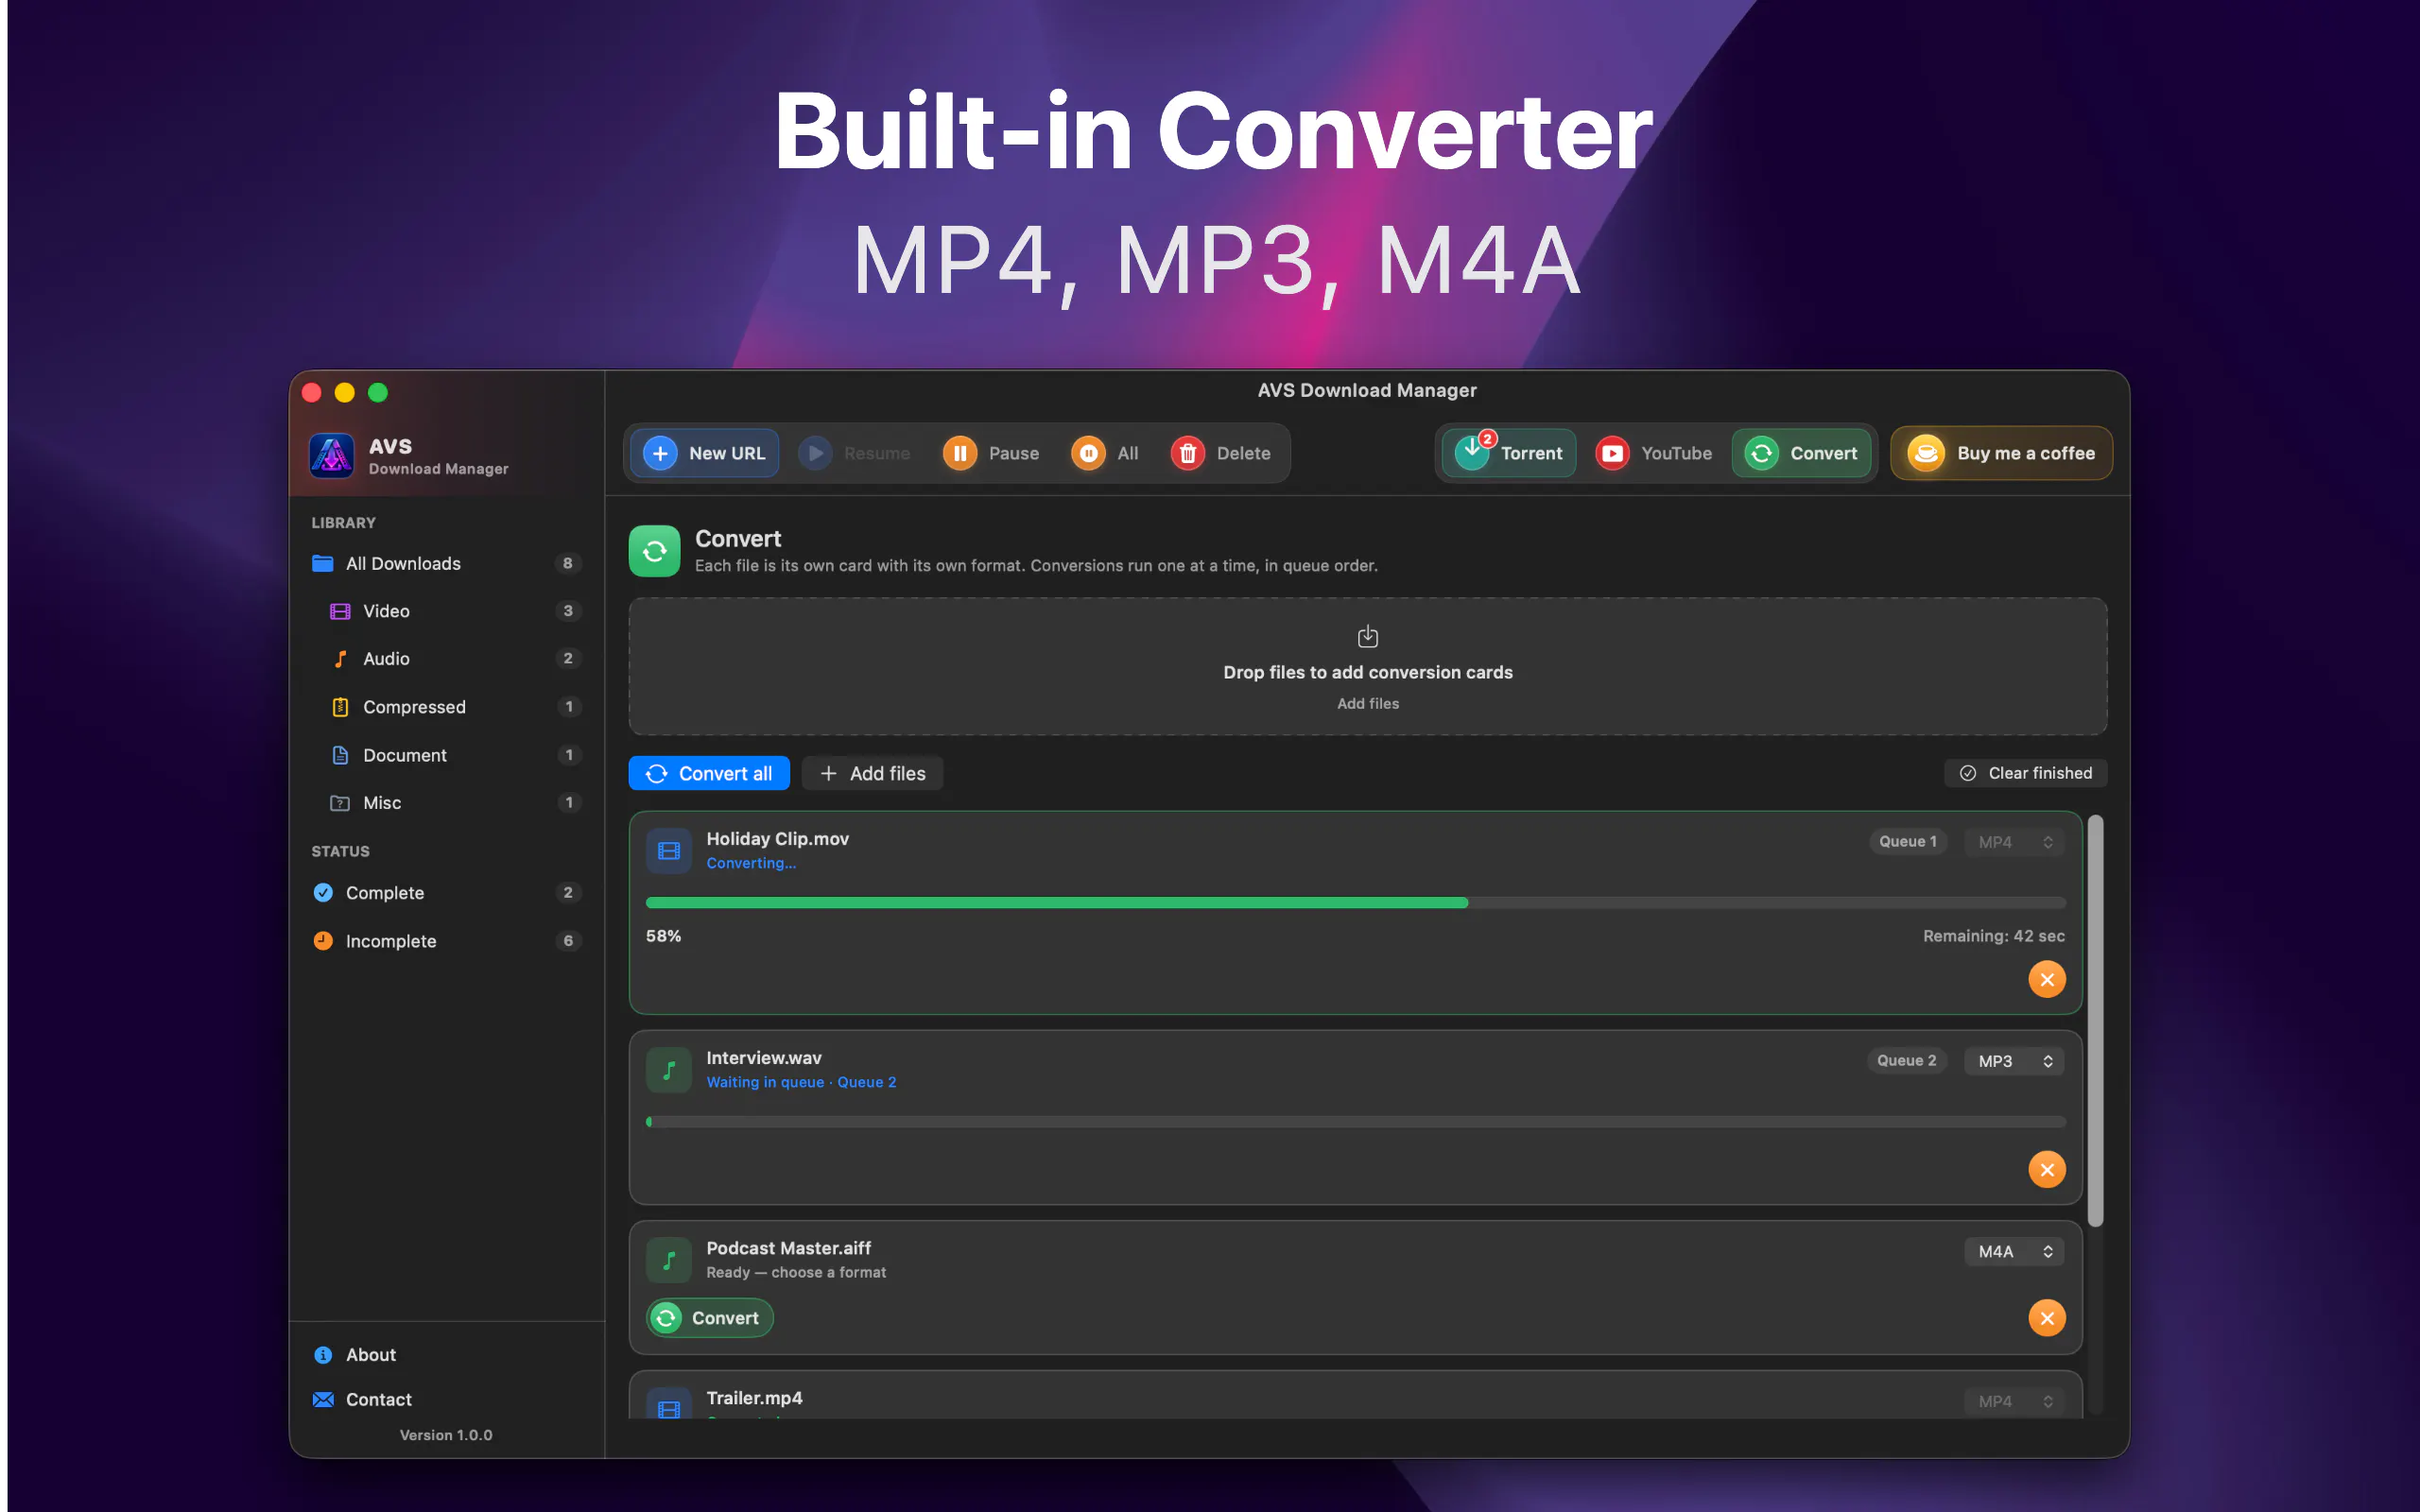Click the Clear finished button
2420x1512 pixels.
click(2025, 773)
